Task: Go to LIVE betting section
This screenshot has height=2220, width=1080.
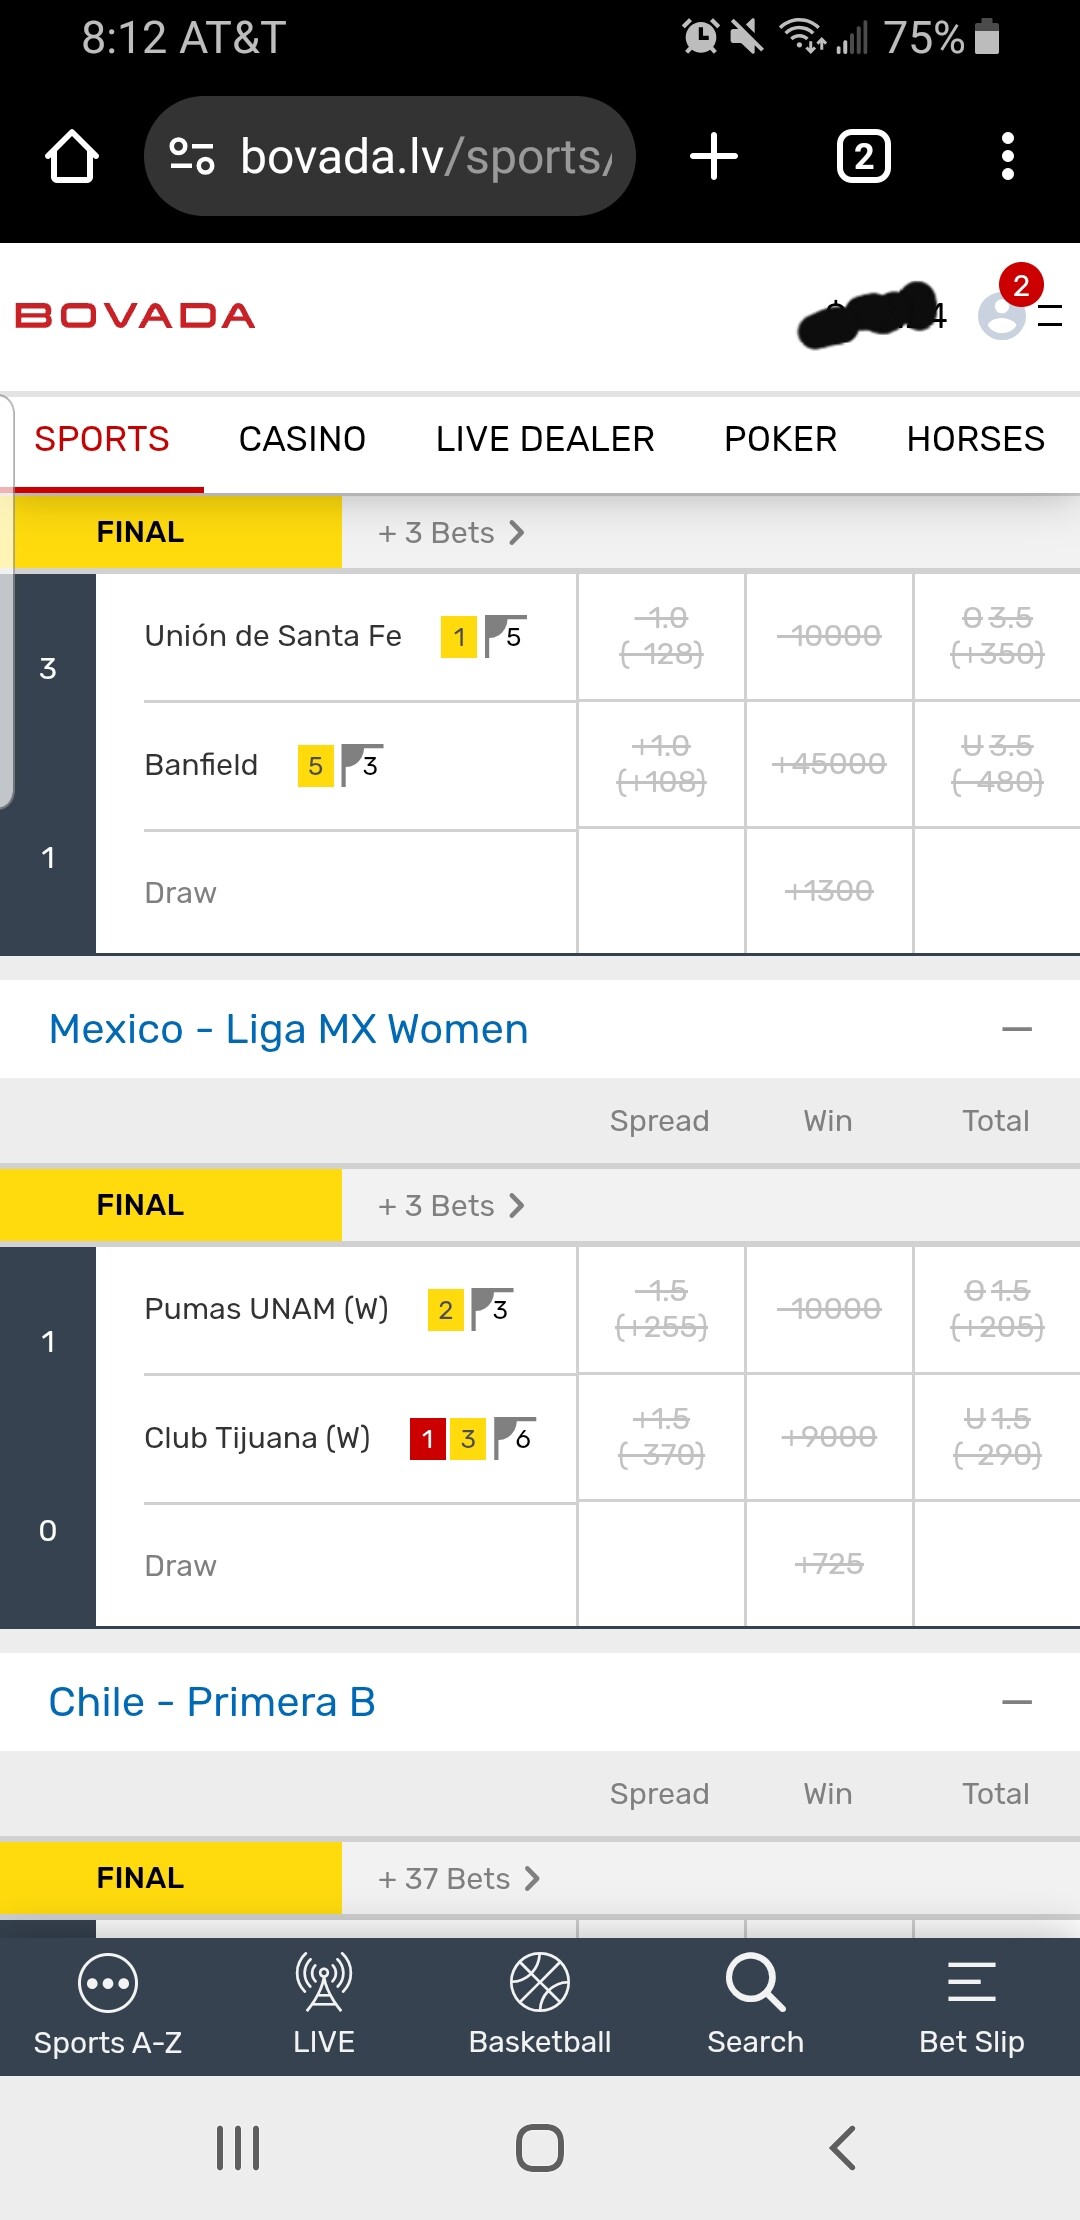Action: point(324,2005)
